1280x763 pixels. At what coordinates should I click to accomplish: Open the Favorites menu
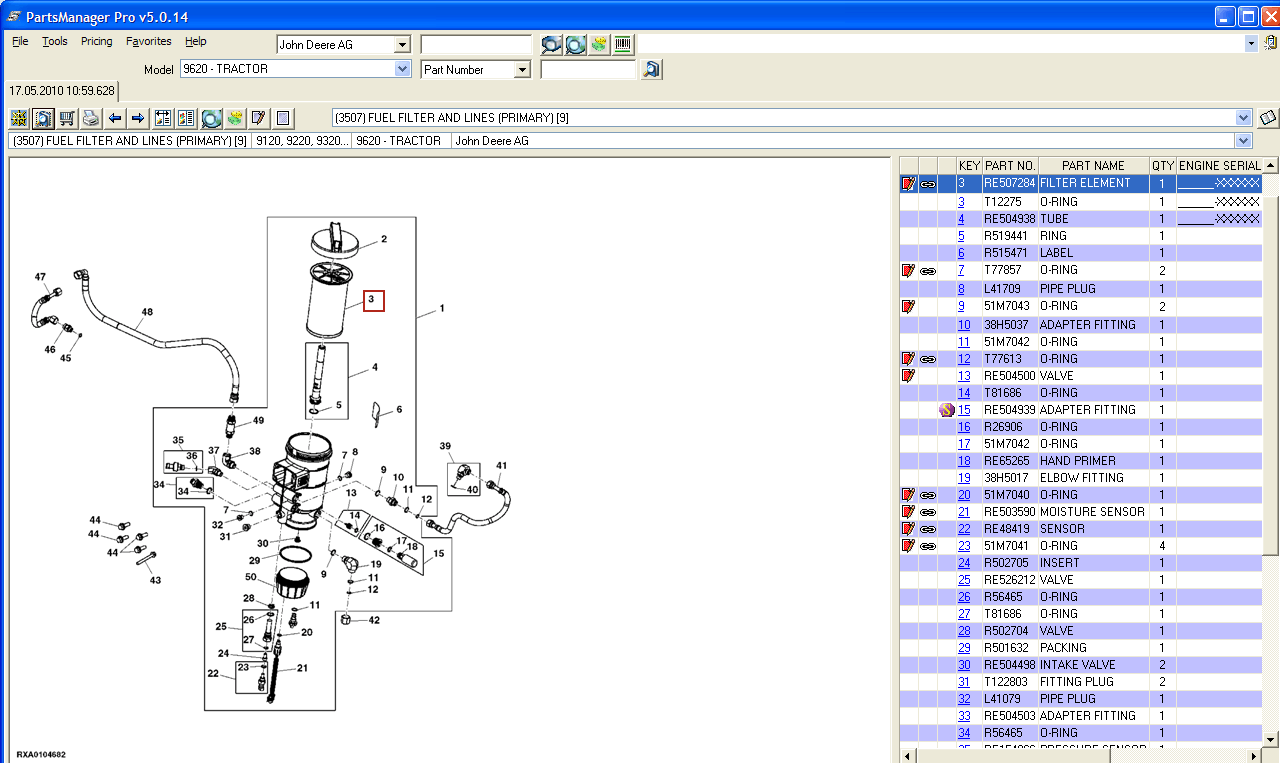(x=148, y=41)
